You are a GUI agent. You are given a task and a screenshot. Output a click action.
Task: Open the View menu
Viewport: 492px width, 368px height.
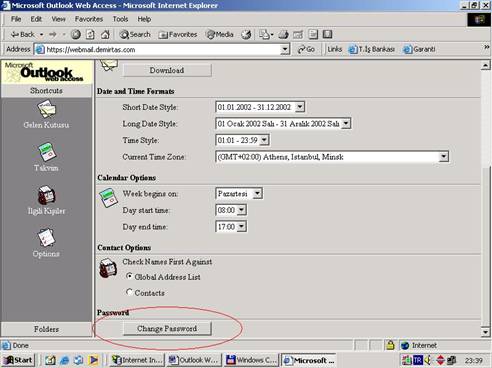58,19
